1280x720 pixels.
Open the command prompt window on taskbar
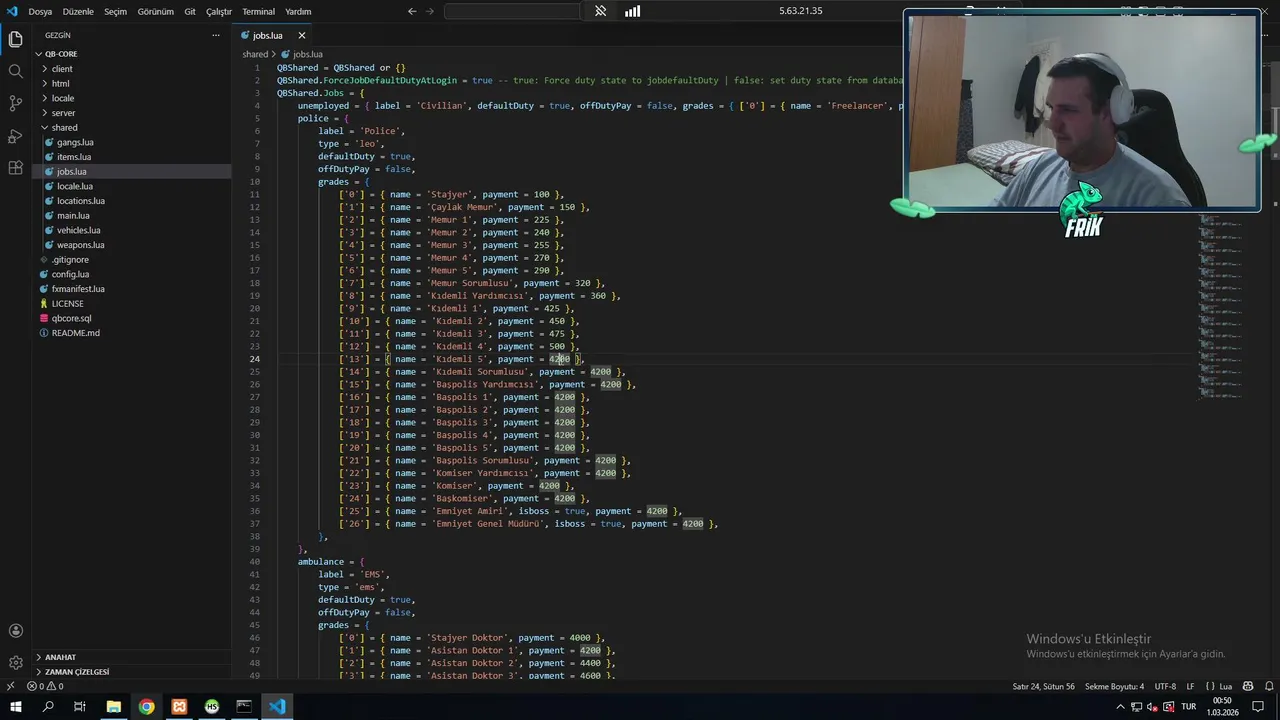[x=244, y=706]
